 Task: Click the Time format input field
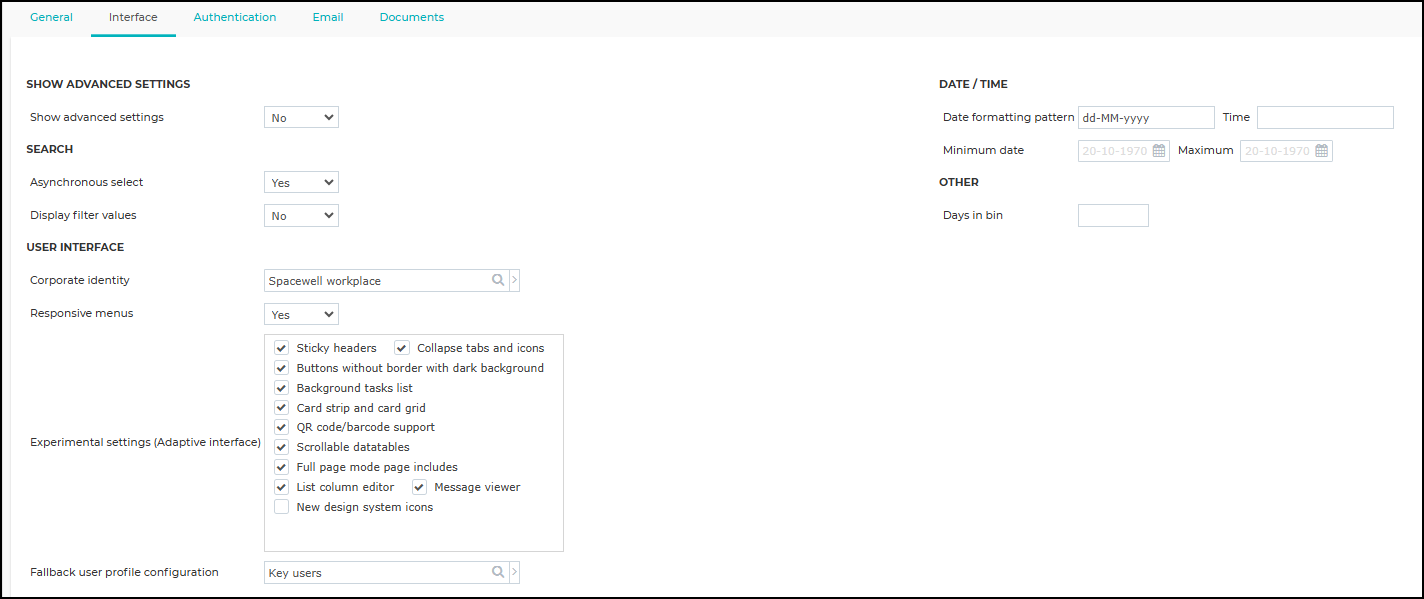(x=1325, y=117)
